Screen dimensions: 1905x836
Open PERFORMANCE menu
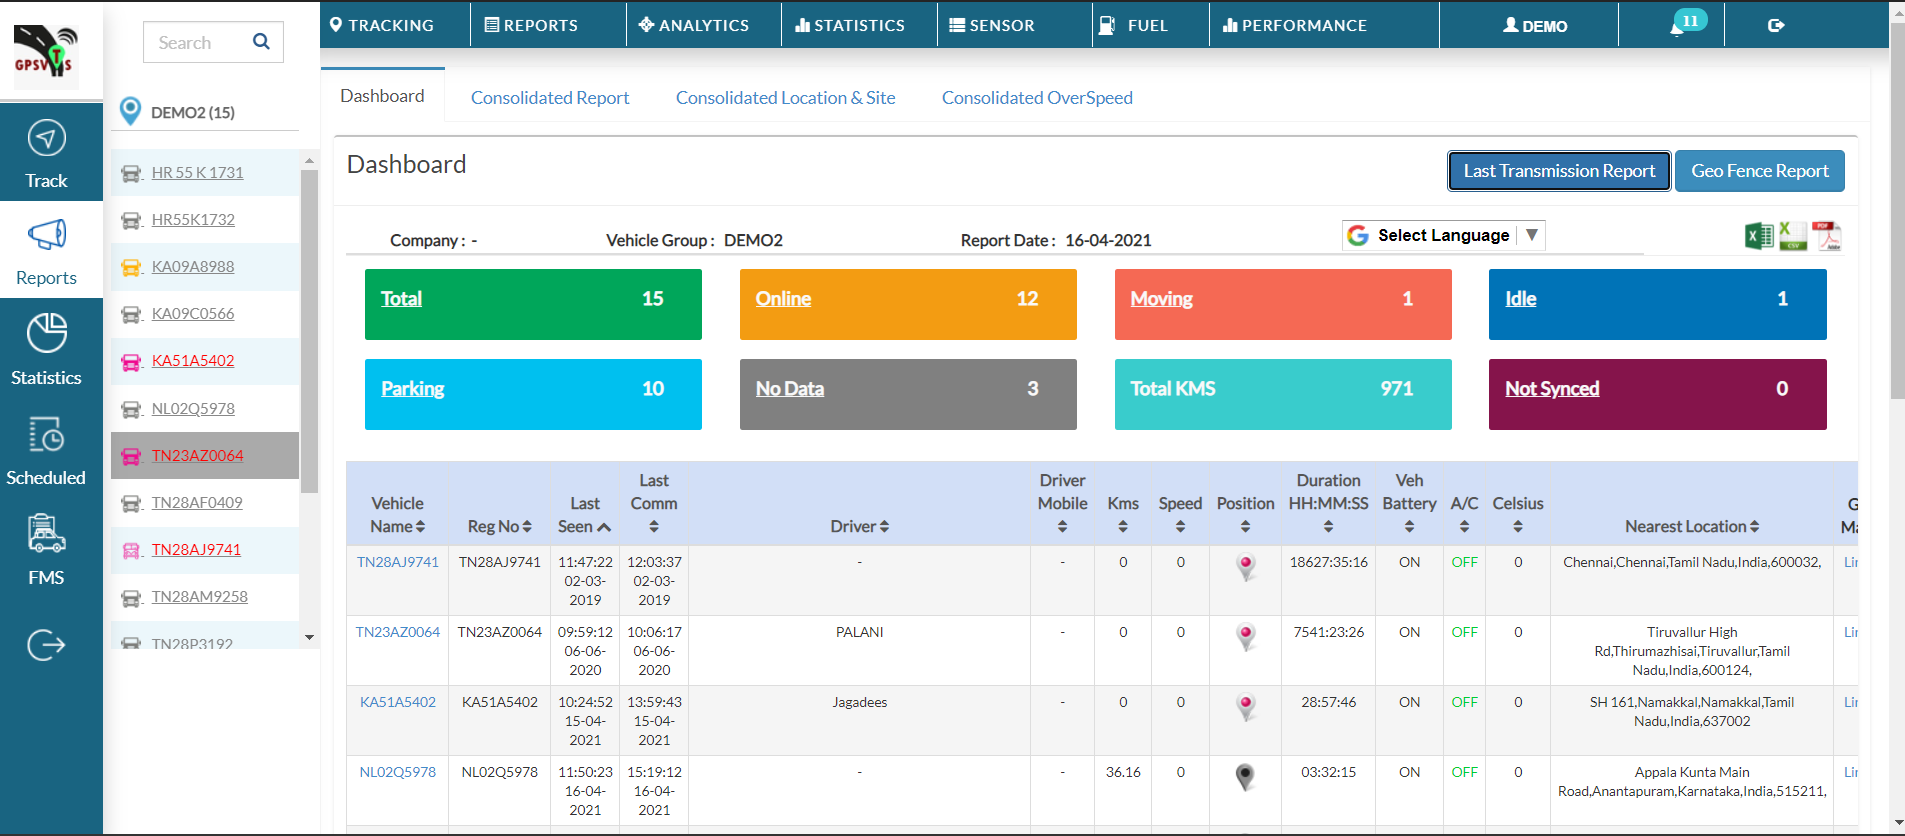pyautogui.click(x=1295, y=25)
